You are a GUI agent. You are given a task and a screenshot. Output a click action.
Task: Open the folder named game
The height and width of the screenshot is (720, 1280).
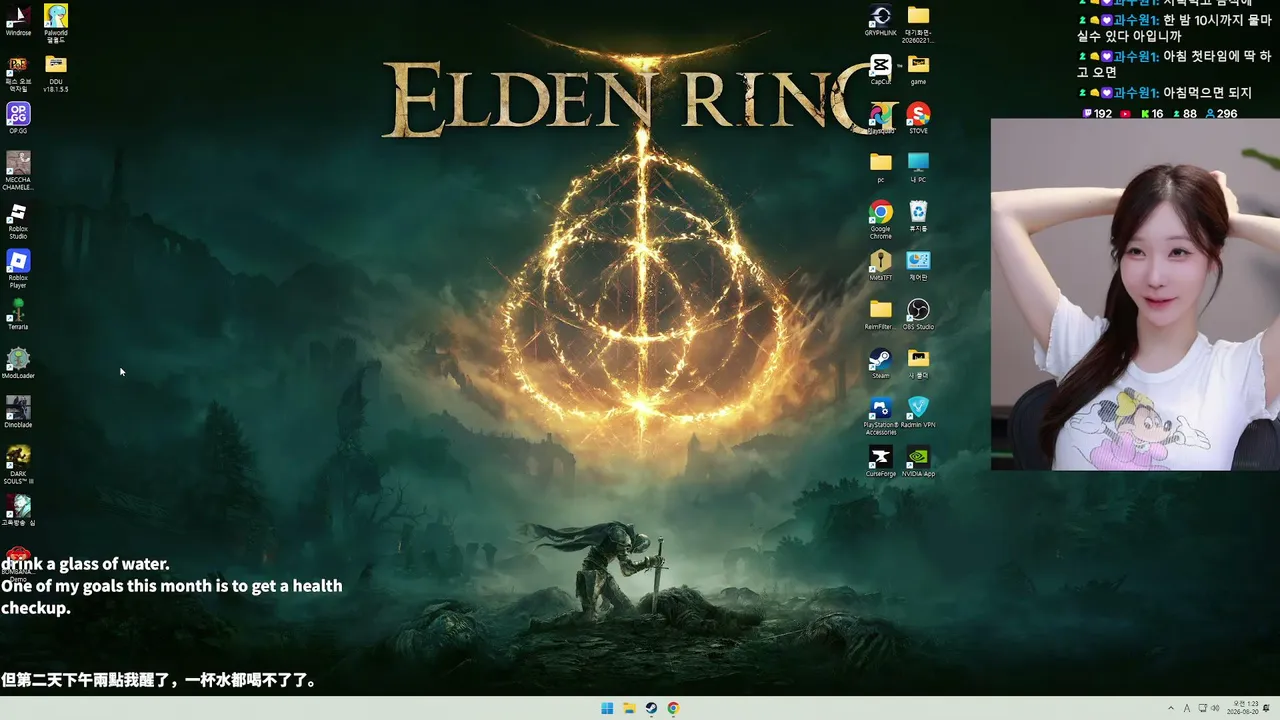tap(918, 69)
